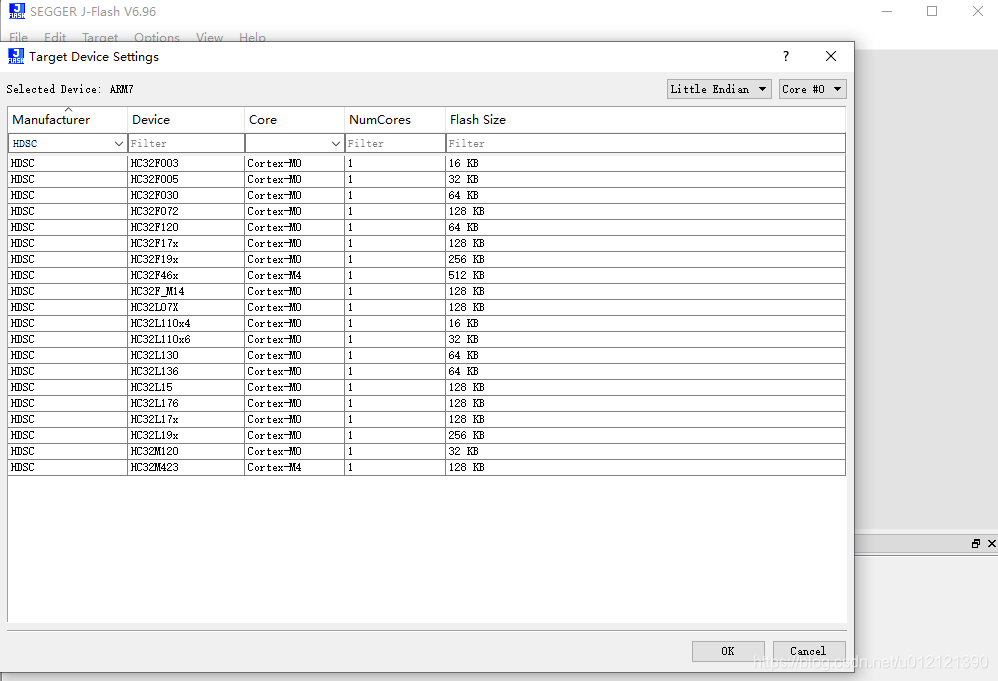The width and height of the screenshot is (998, 681).
Task: Select the HC32L19x device row
Action: [426, 435]
